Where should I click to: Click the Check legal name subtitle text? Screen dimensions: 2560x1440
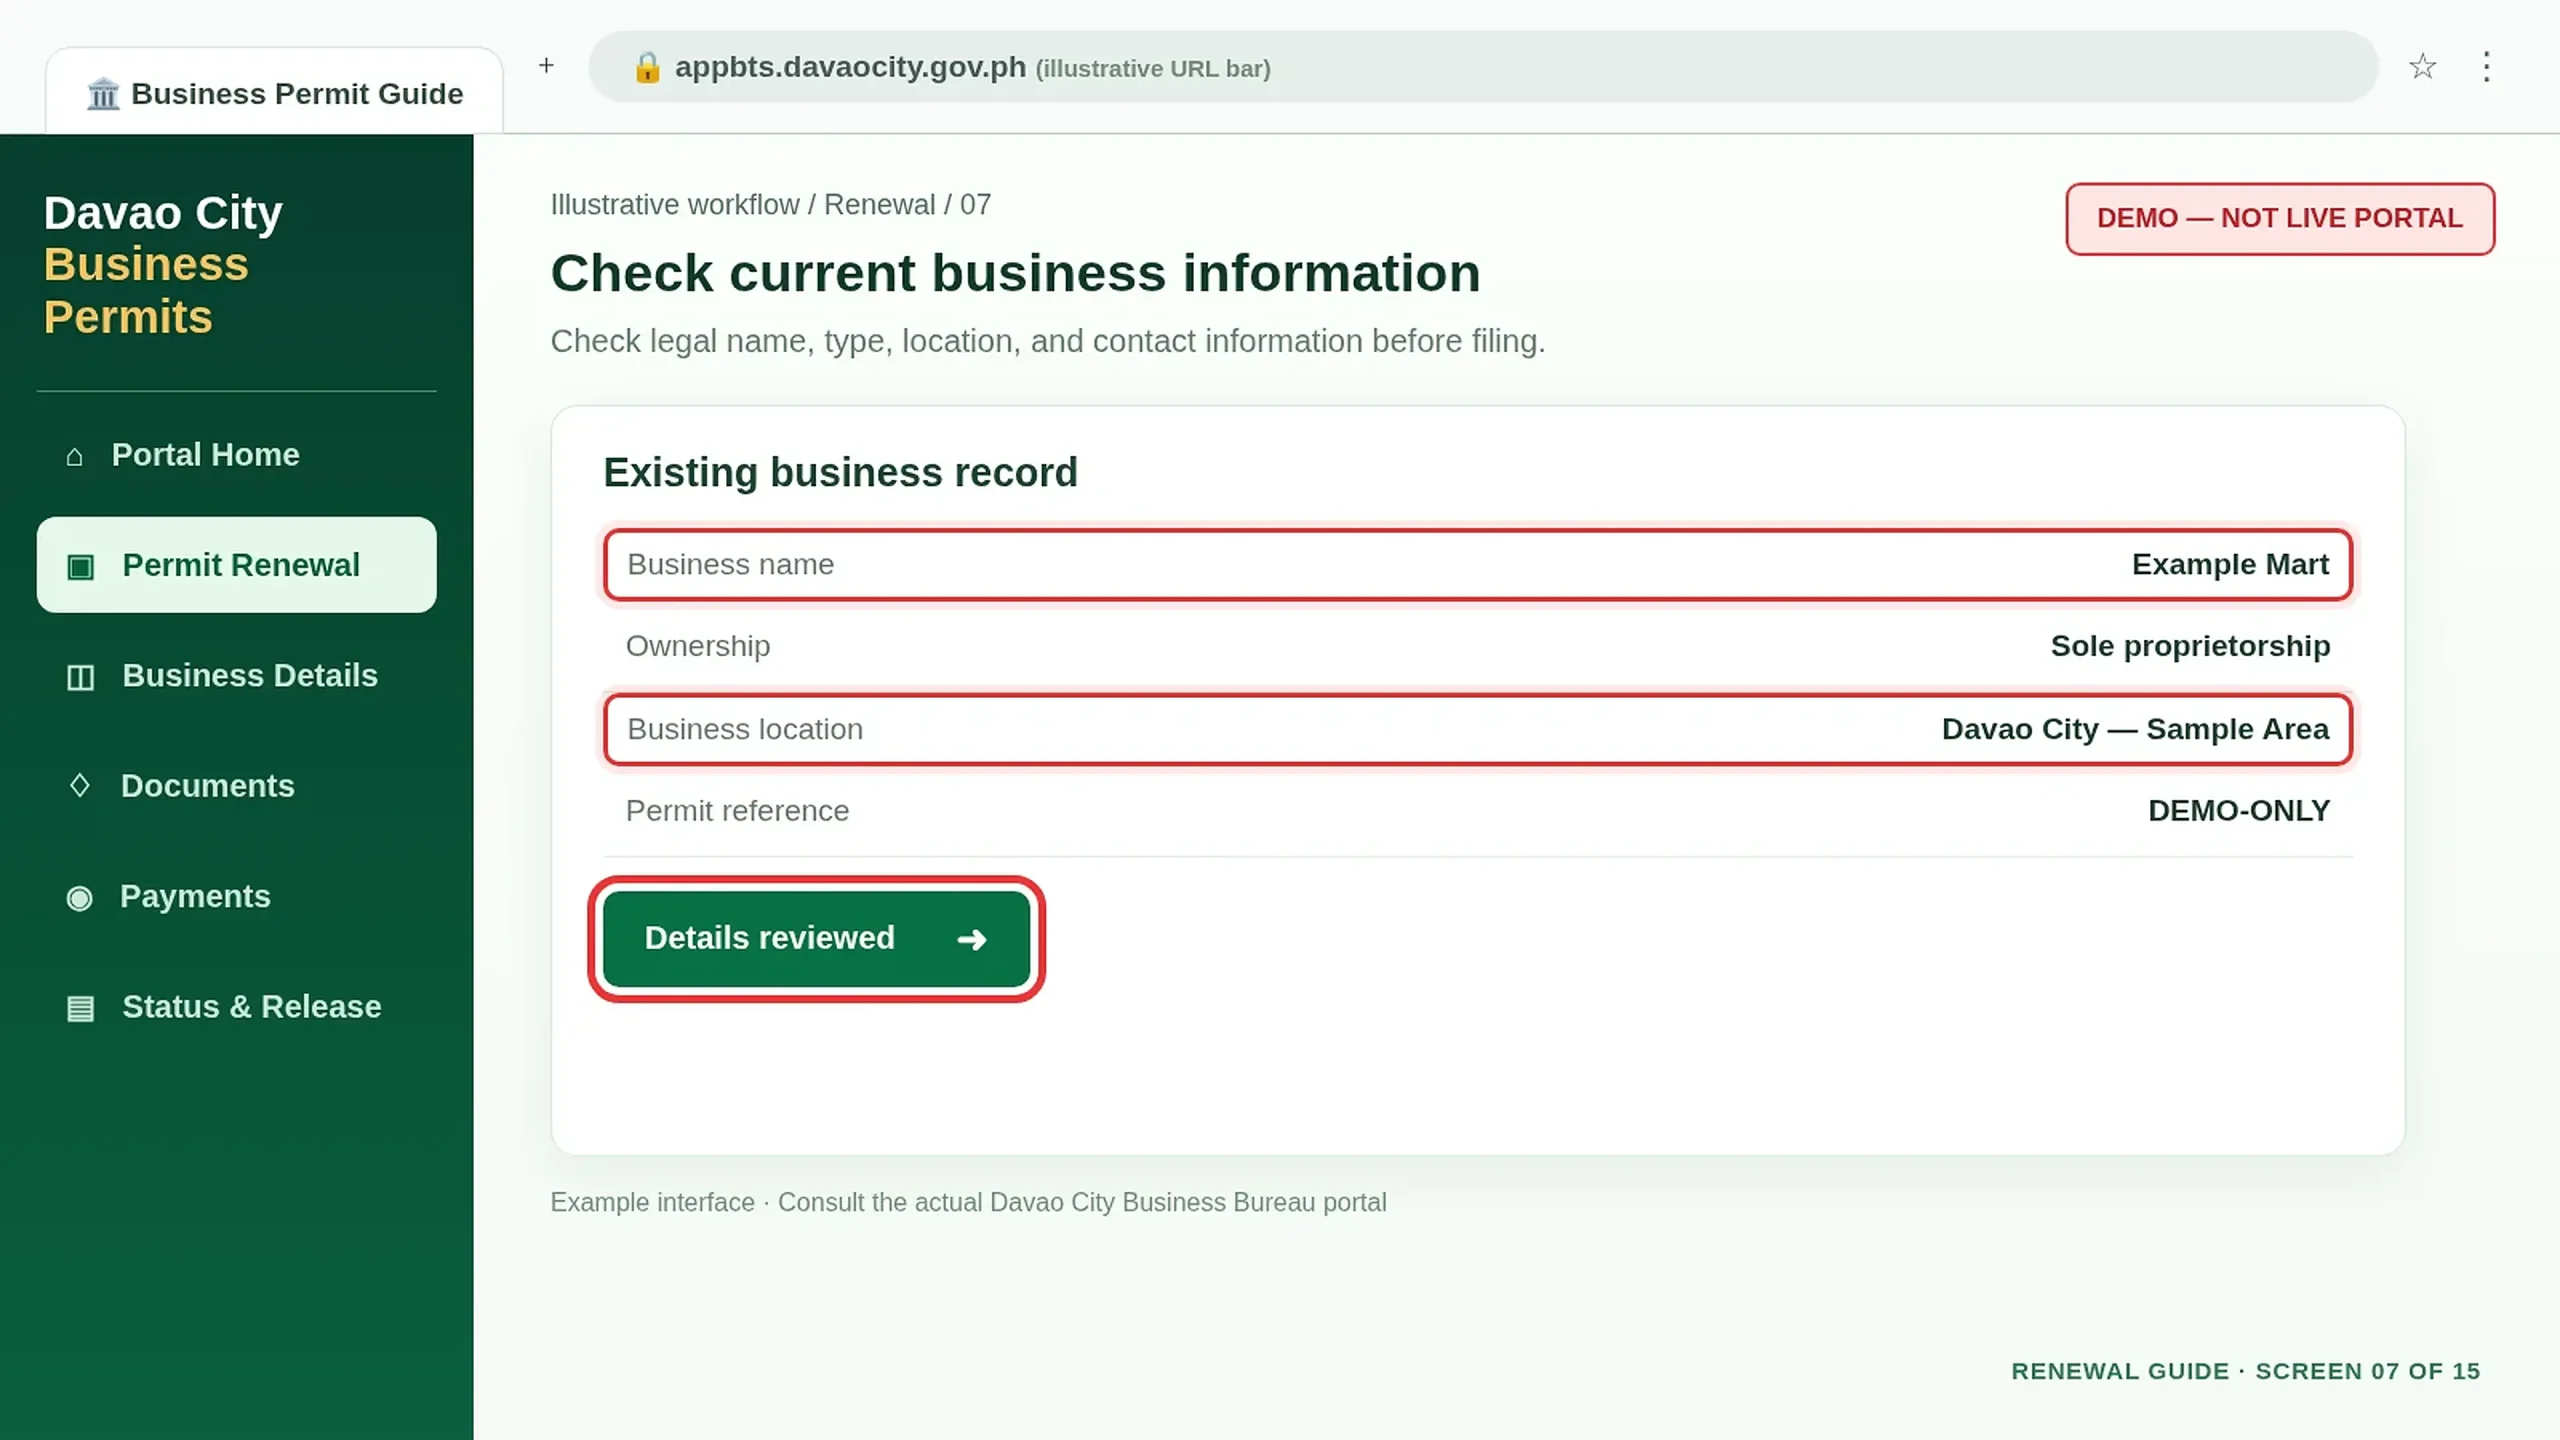tap(1047, 342)
